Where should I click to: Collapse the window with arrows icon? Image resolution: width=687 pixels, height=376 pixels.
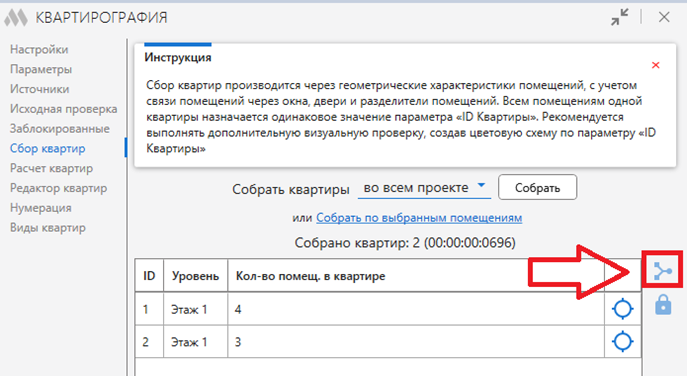[x=620, y=17]
